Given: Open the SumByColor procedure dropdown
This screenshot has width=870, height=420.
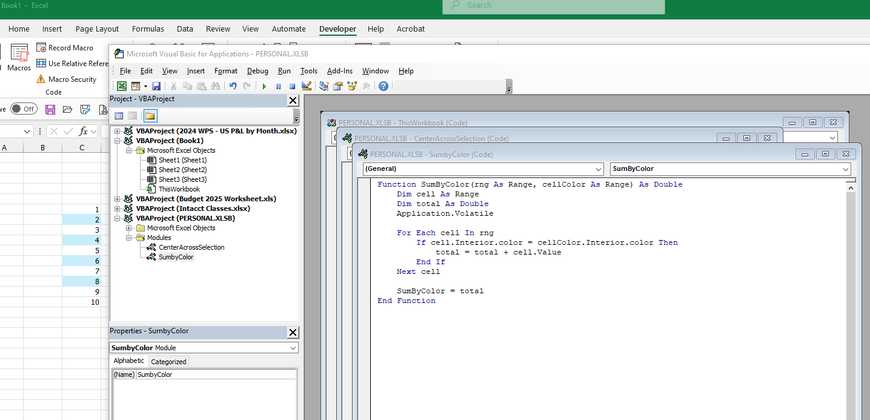Looking at the screenshot, I should (x=845, y=169).
